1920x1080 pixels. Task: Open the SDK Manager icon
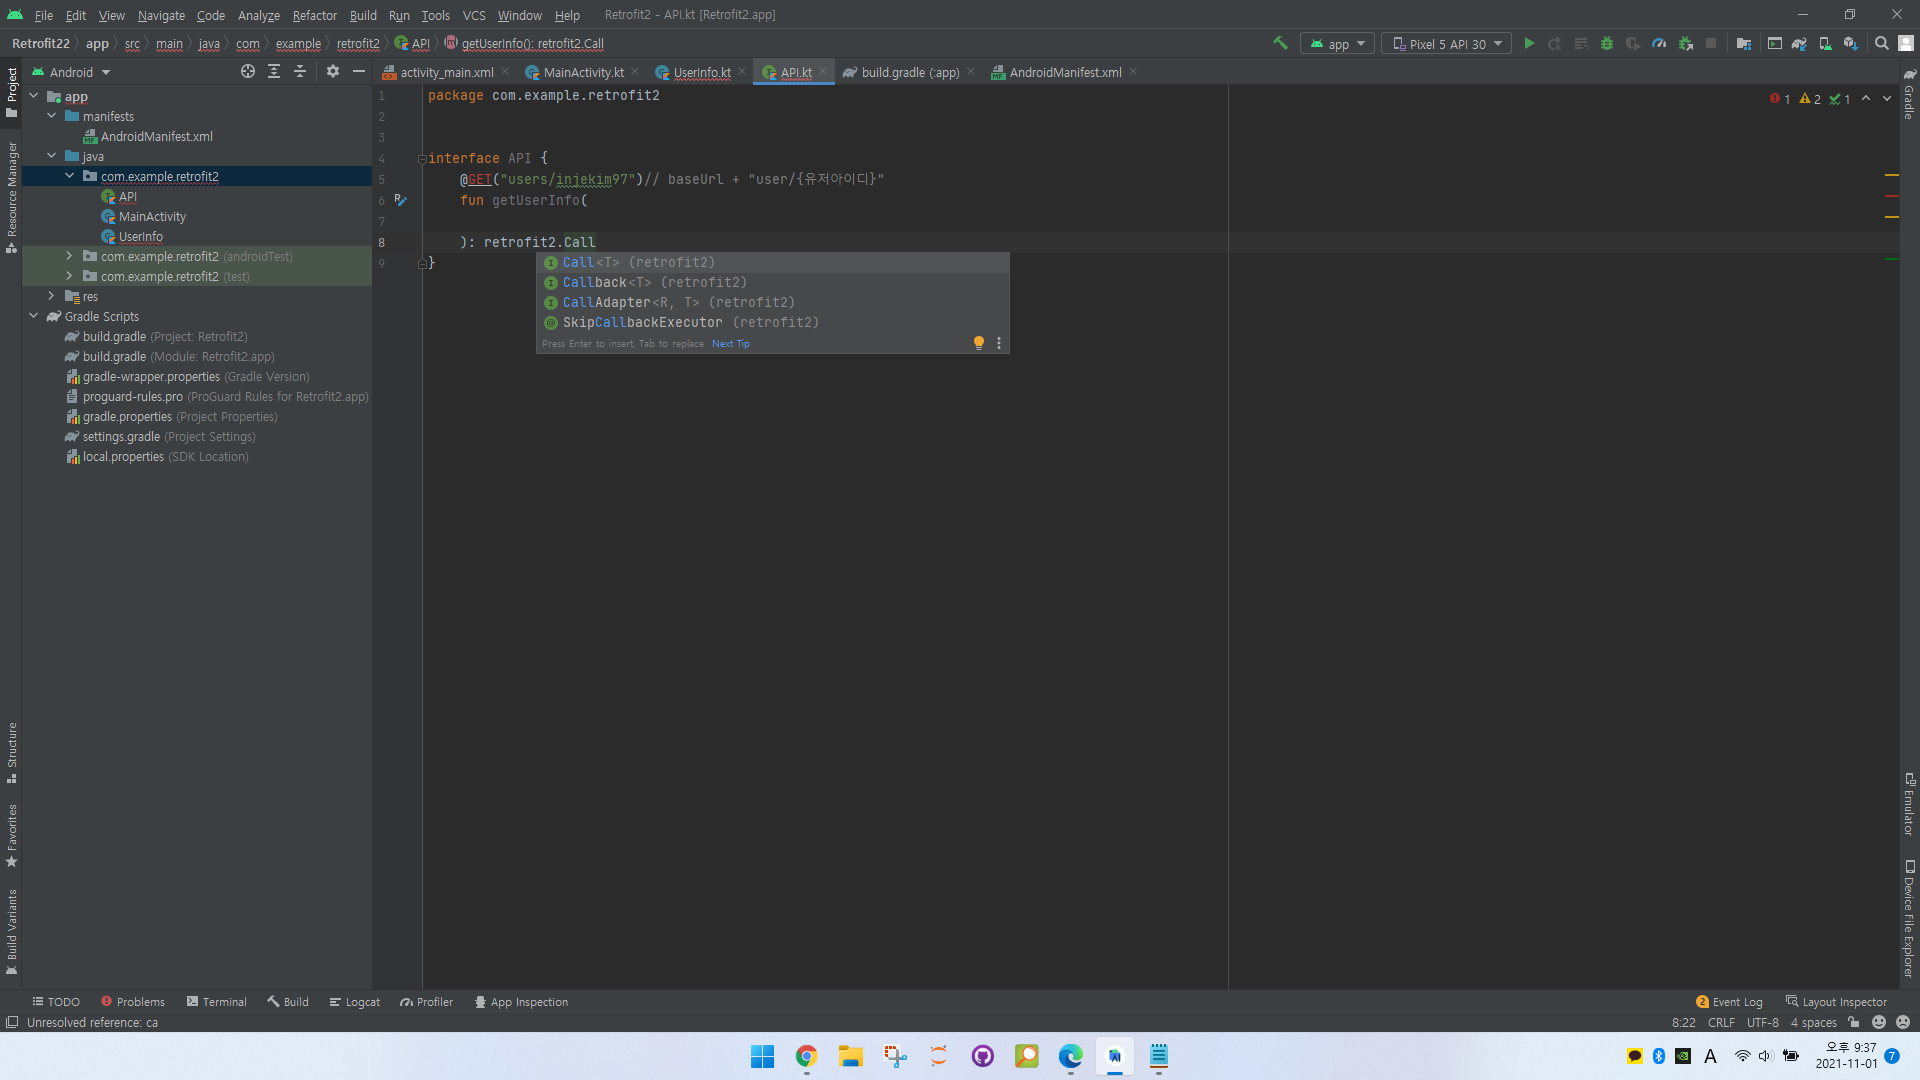[x=1851, y=44]
